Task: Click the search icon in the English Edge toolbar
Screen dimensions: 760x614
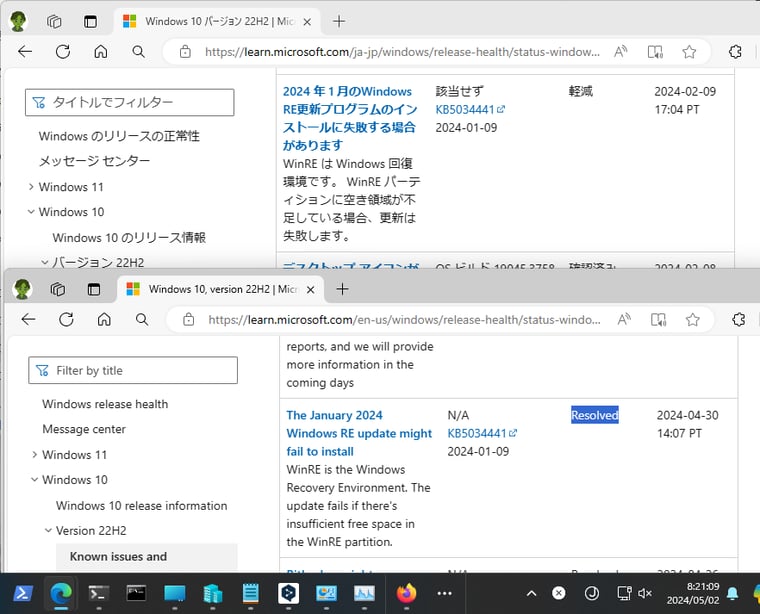Action: [x=142, y=319]
